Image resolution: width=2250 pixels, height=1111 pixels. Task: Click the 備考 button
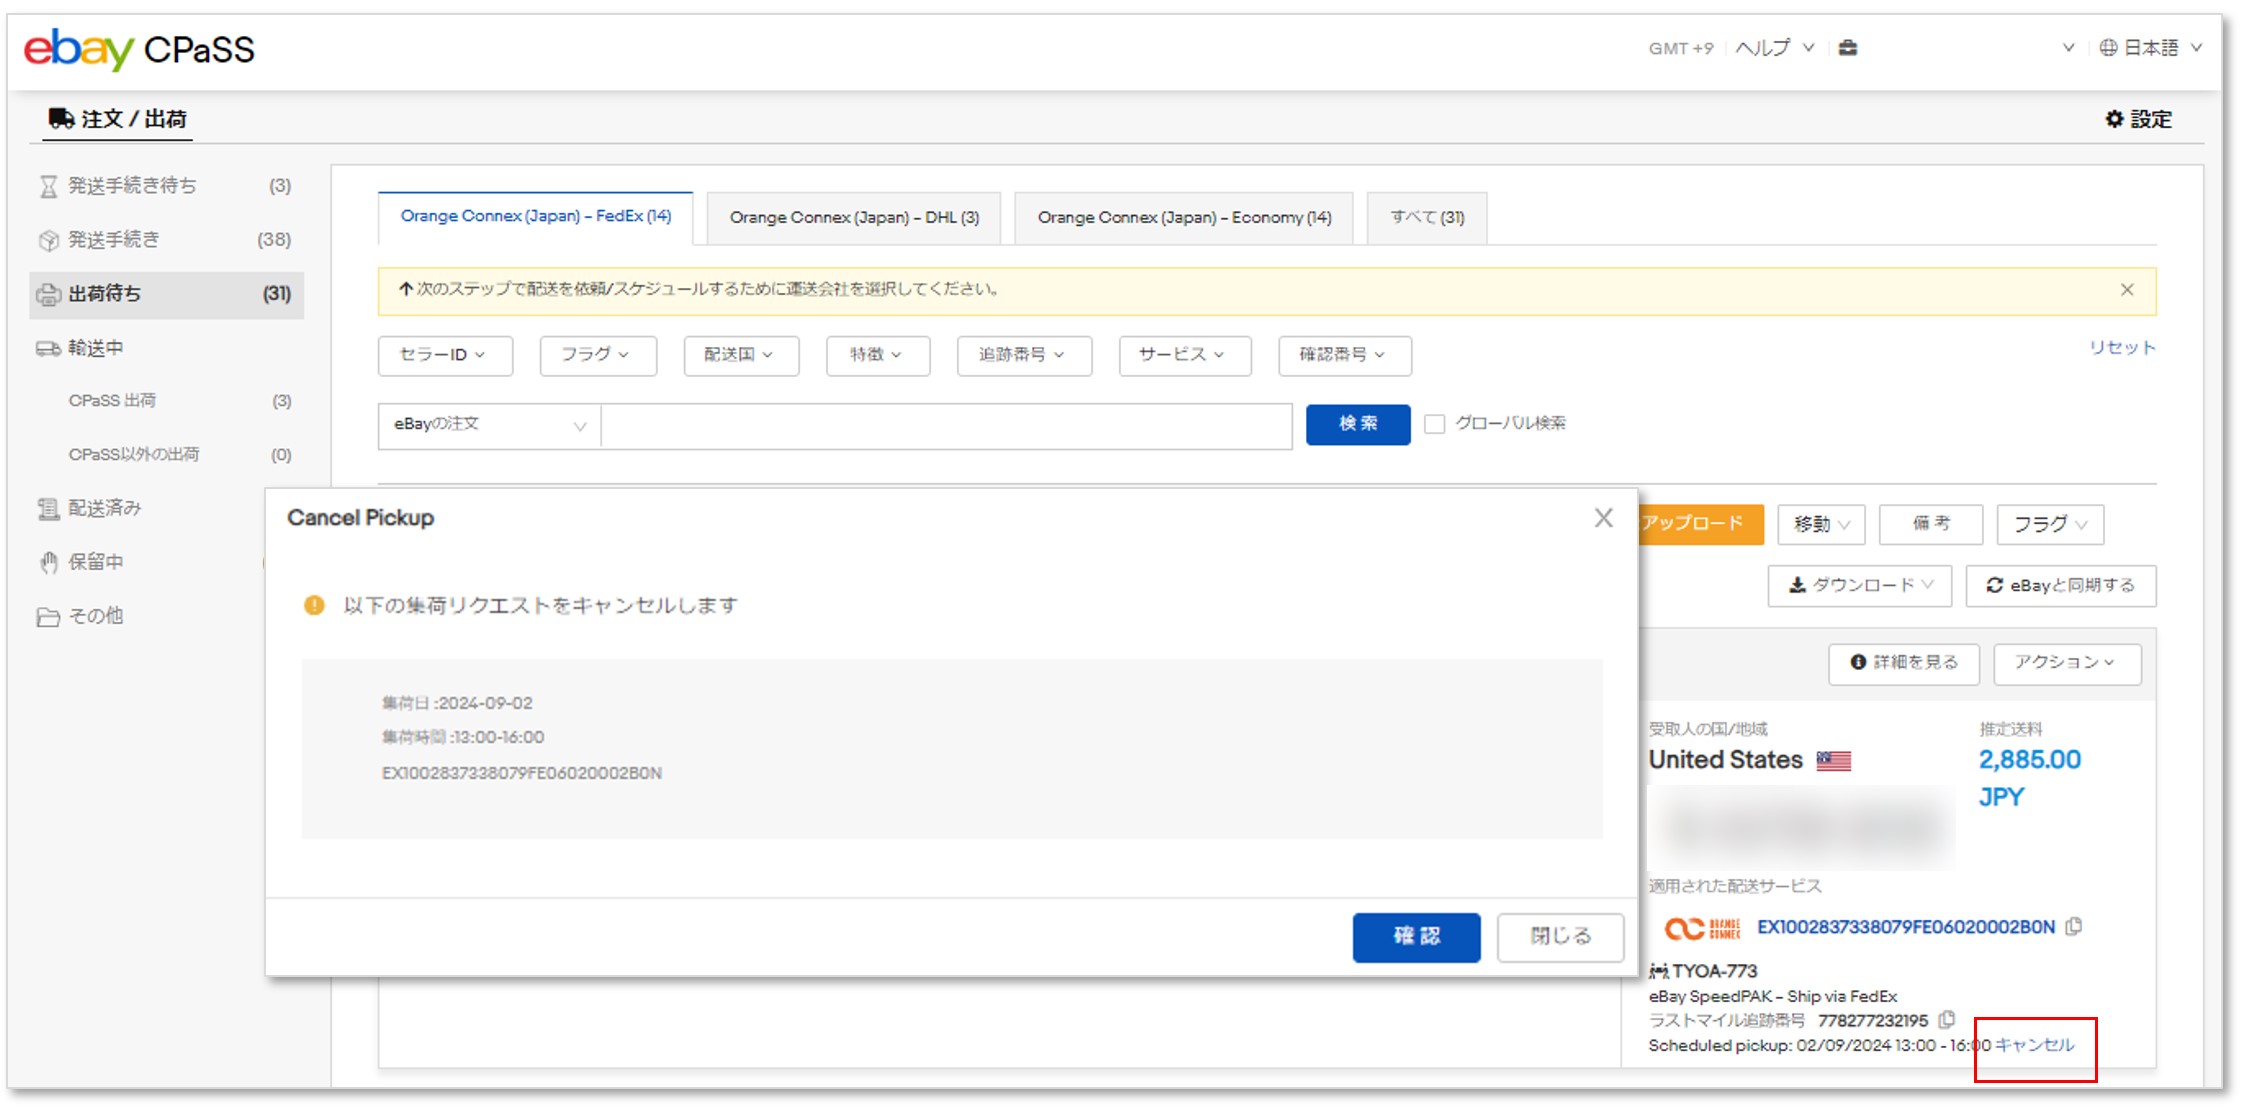click(x=1930, y=524)
